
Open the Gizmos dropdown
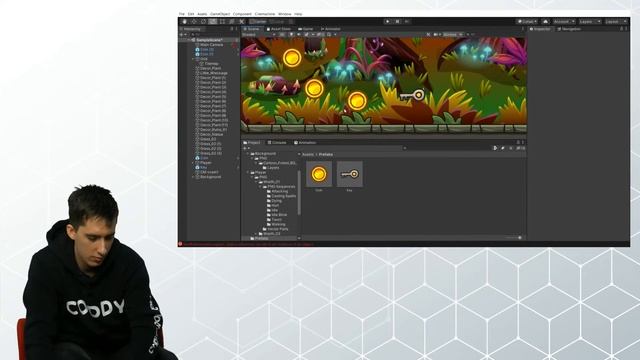(x=452, y=35)
